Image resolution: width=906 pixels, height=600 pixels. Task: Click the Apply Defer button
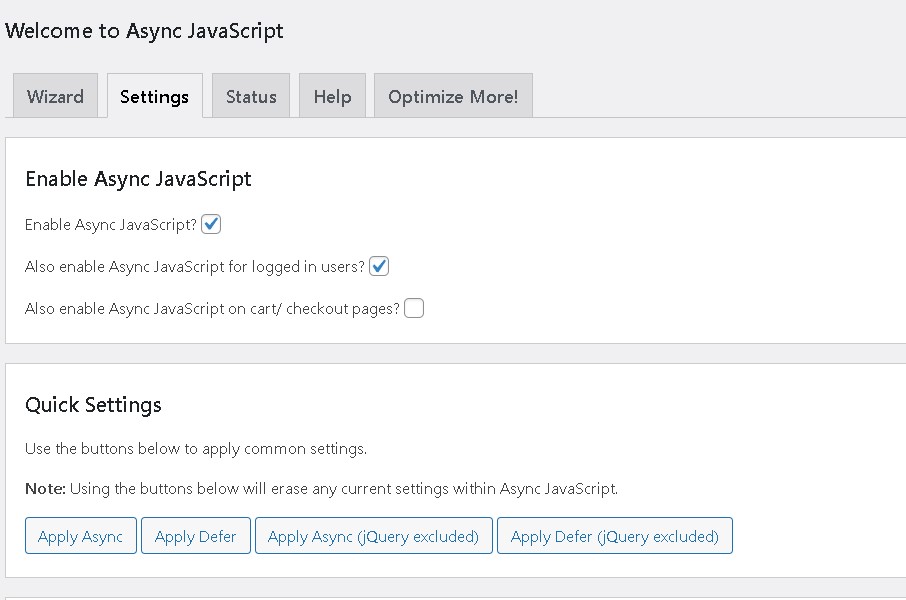(x=195, y=536)
